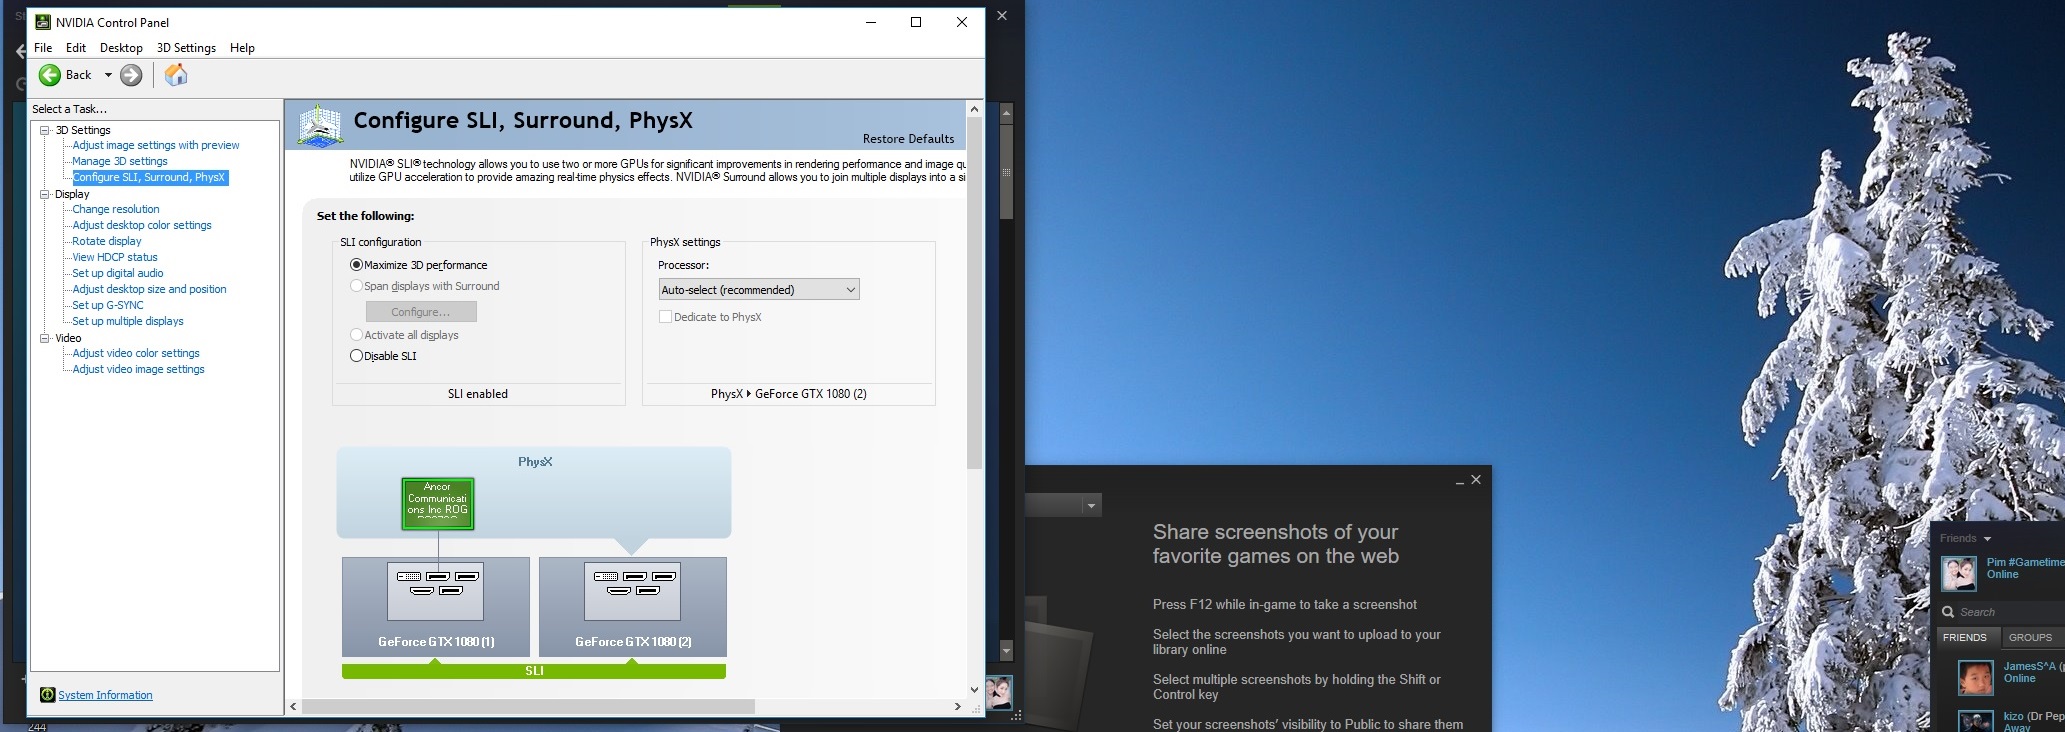The height and width of the screenshot is (732, 2065).
Task: Go to the NVIDIA Control Panel home icon
Action: (x=176, y=75)
